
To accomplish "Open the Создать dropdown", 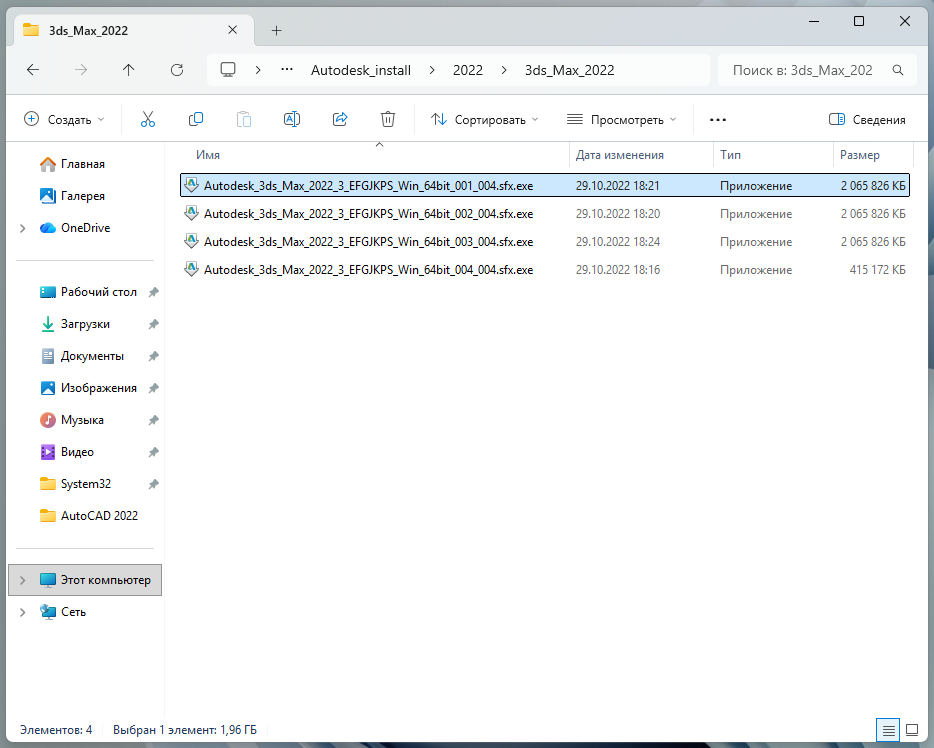I will 64,120.
